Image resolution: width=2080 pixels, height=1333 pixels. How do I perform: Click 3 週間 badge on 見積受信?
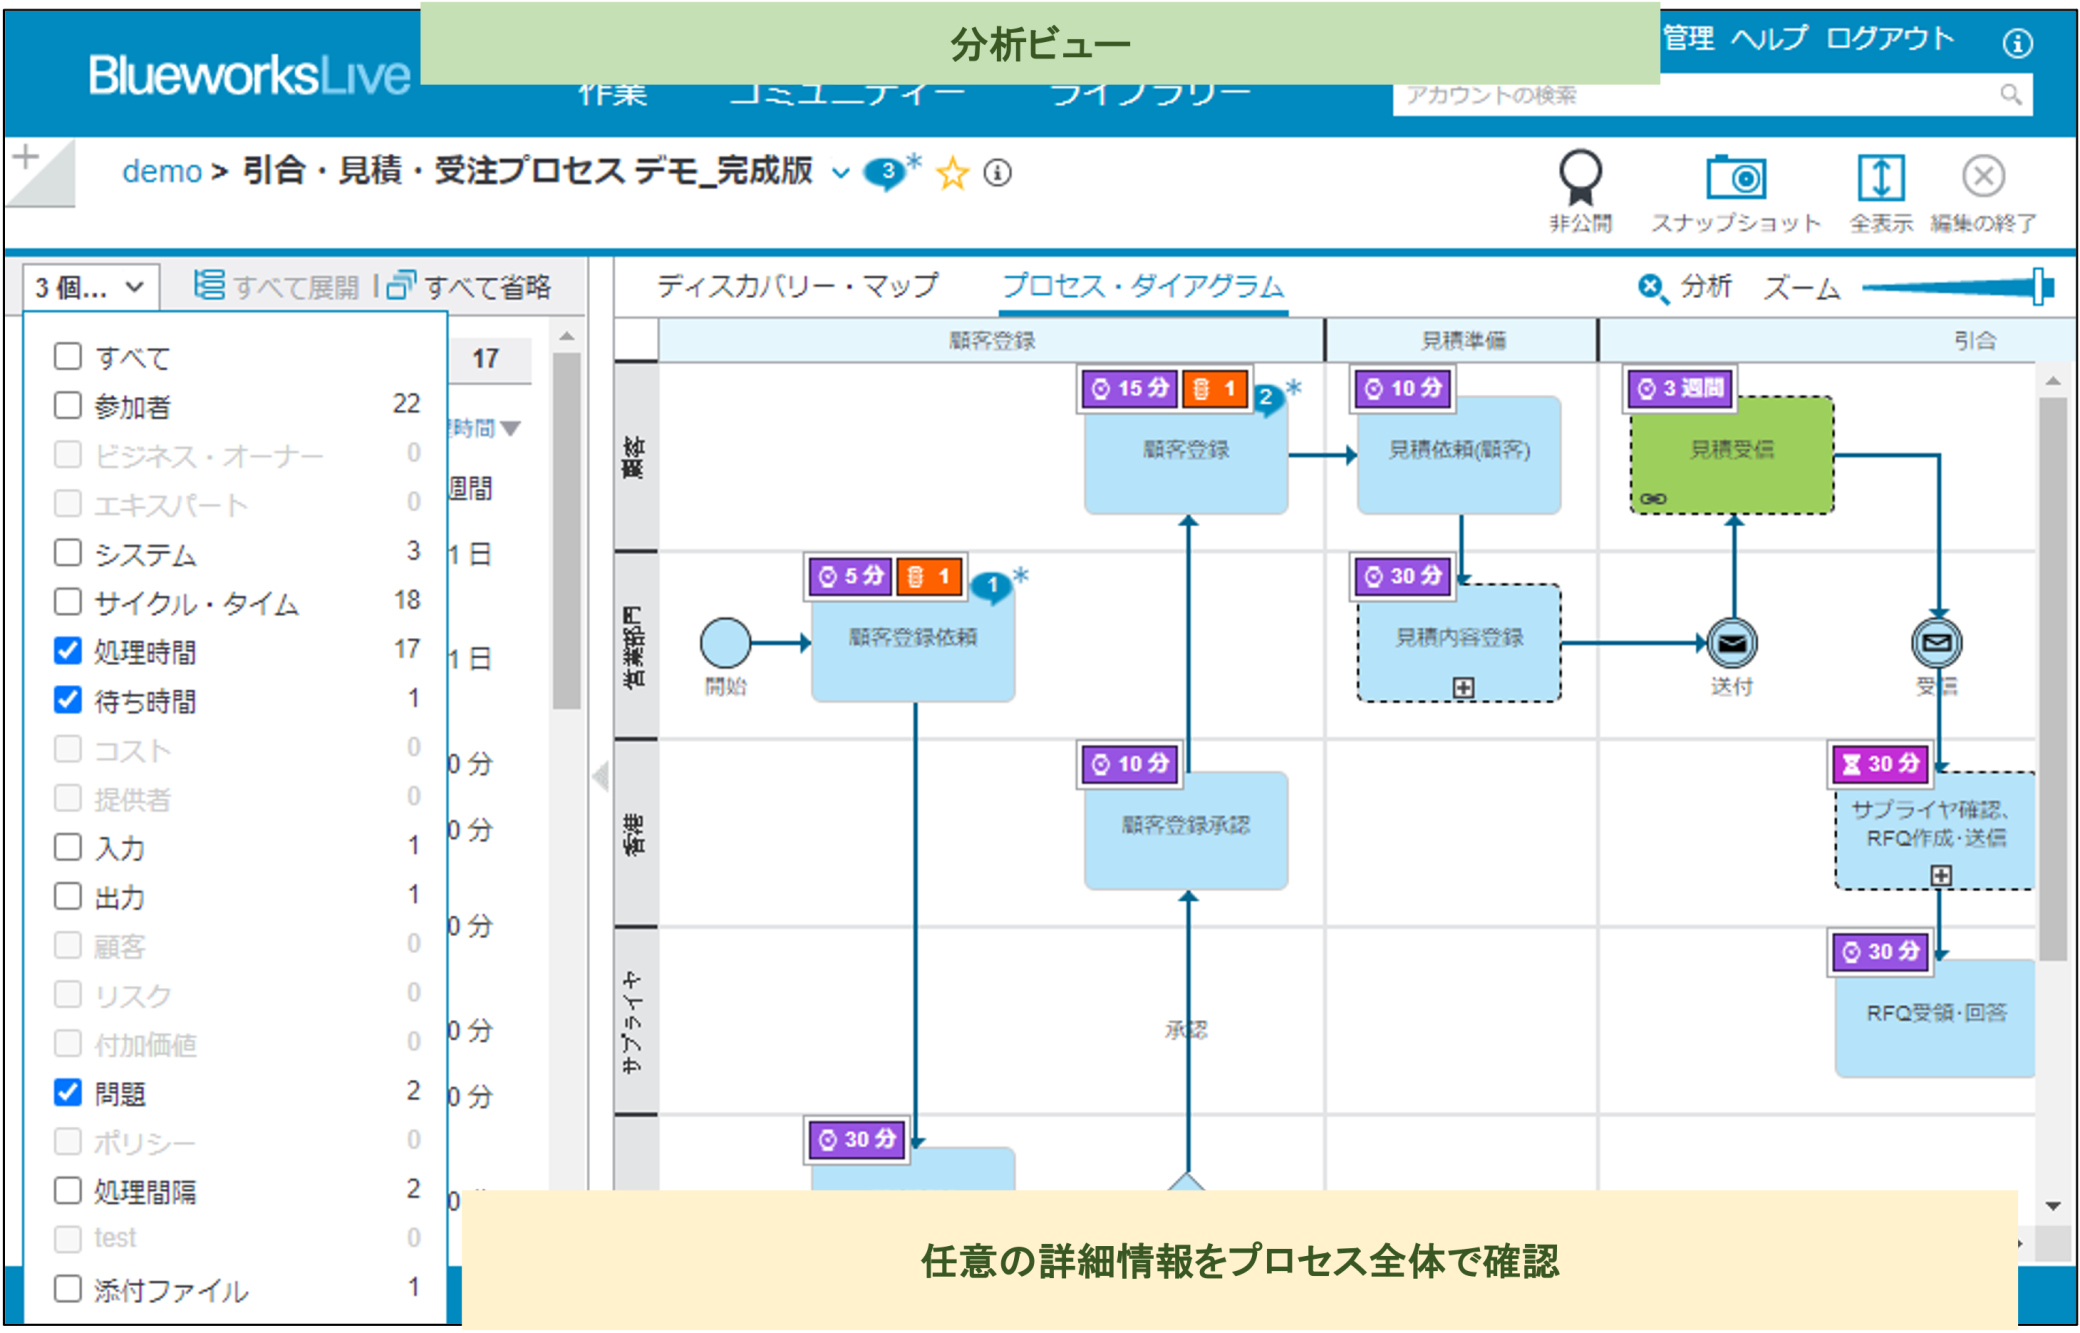tap(1681, 389)
